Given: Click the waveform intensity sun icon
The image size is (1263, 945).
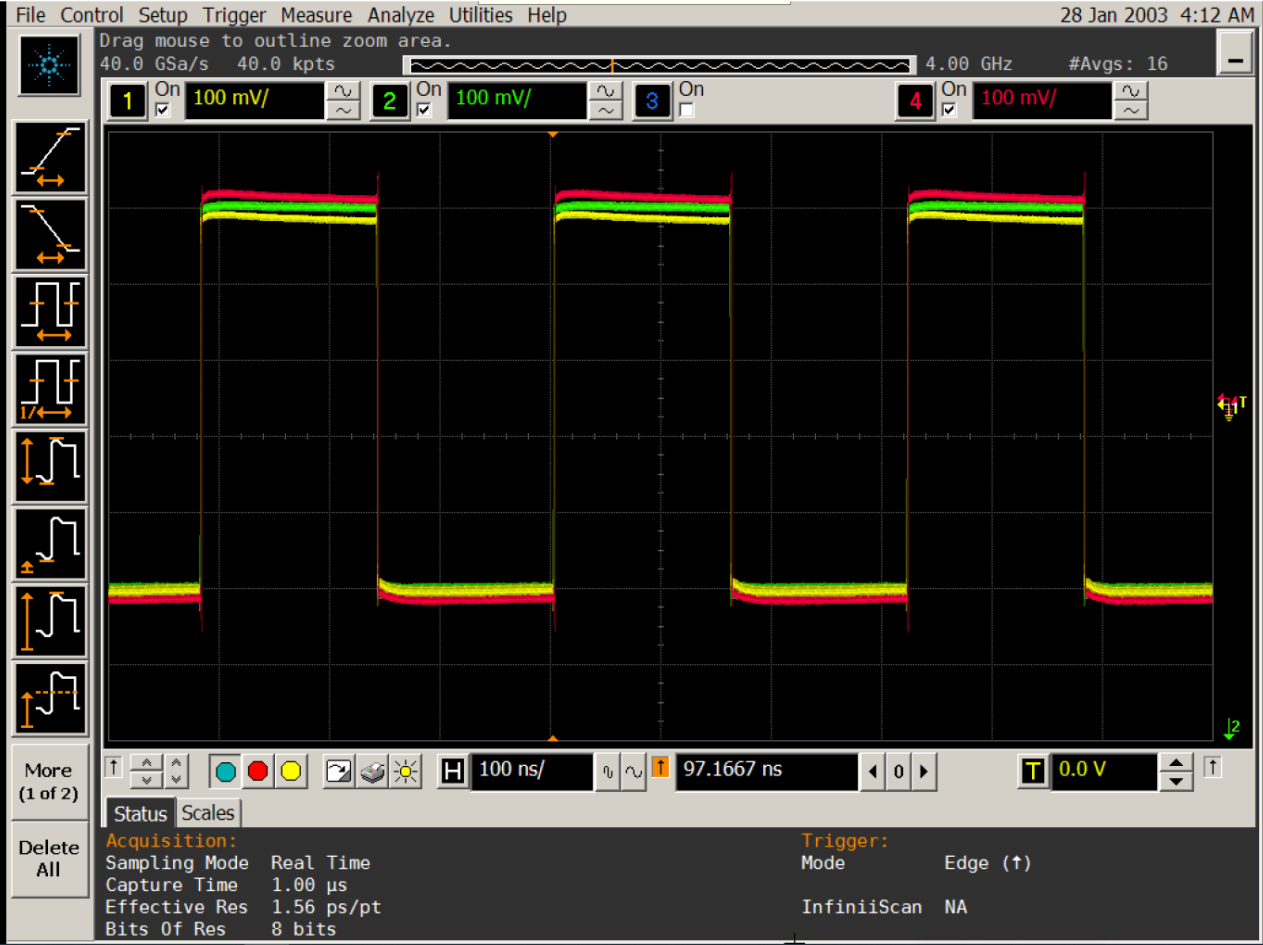Looking at the screenshot, I should 404,771.
